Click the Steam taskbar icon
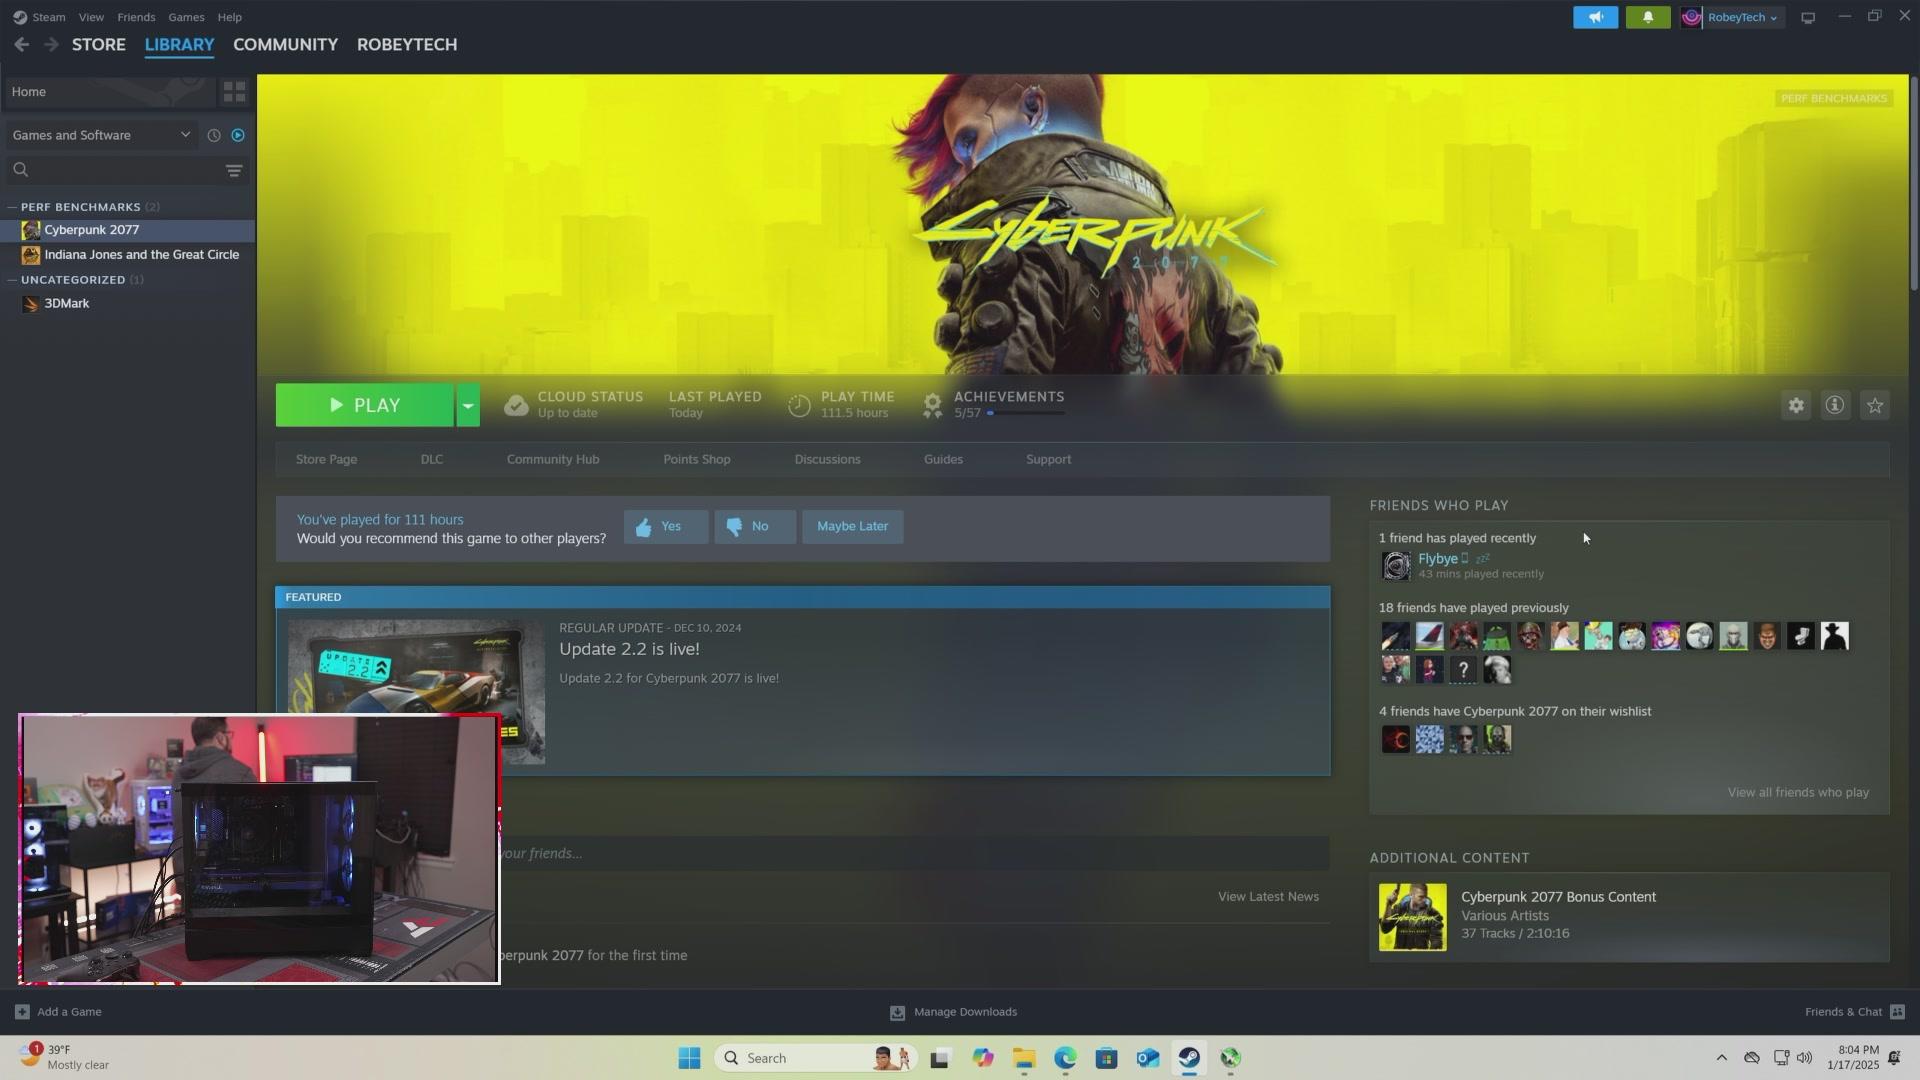The width and height of the screenshot is (1920, 1080). click(1189, 1058)
